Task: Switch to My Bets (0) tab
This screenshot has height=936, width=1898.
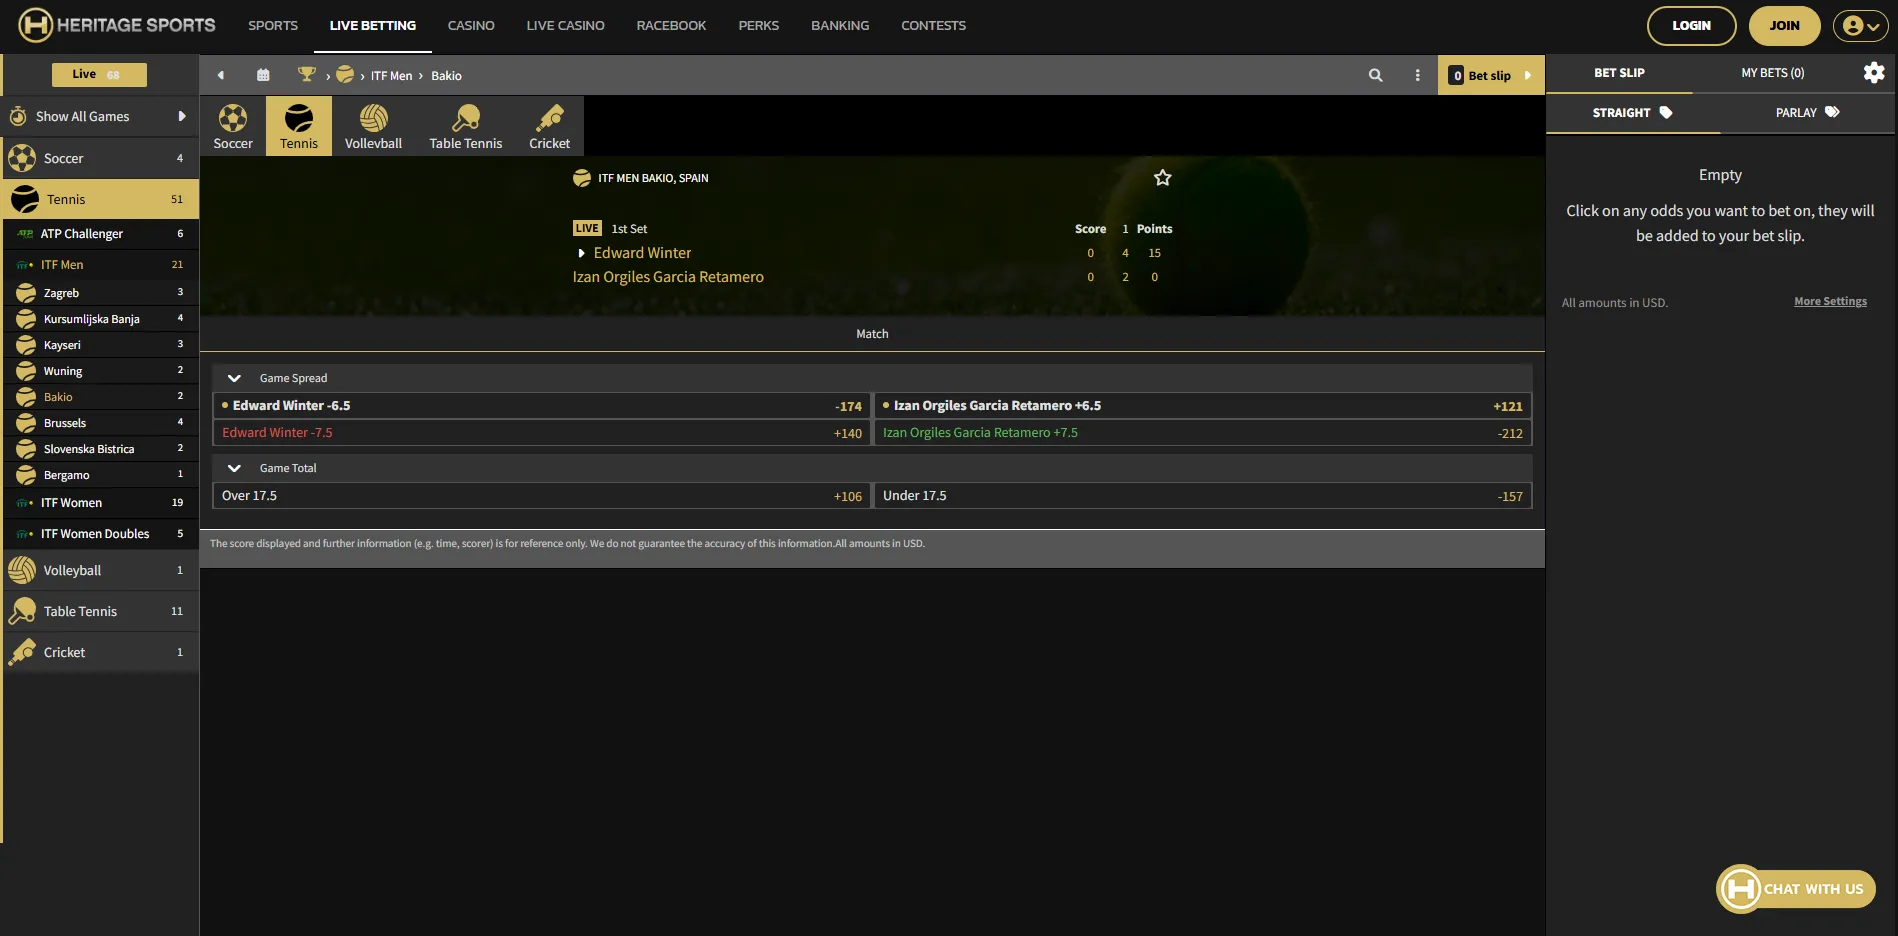Action: coord(1773,73)
